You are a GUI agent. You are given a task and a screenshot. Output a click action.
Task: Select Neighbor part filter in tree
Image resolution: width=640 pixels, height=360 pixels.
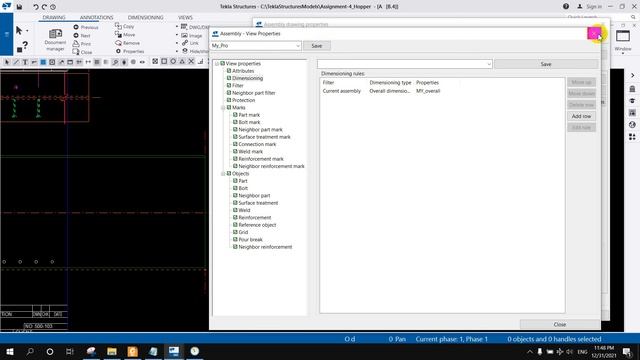click(x=253, y=93)
